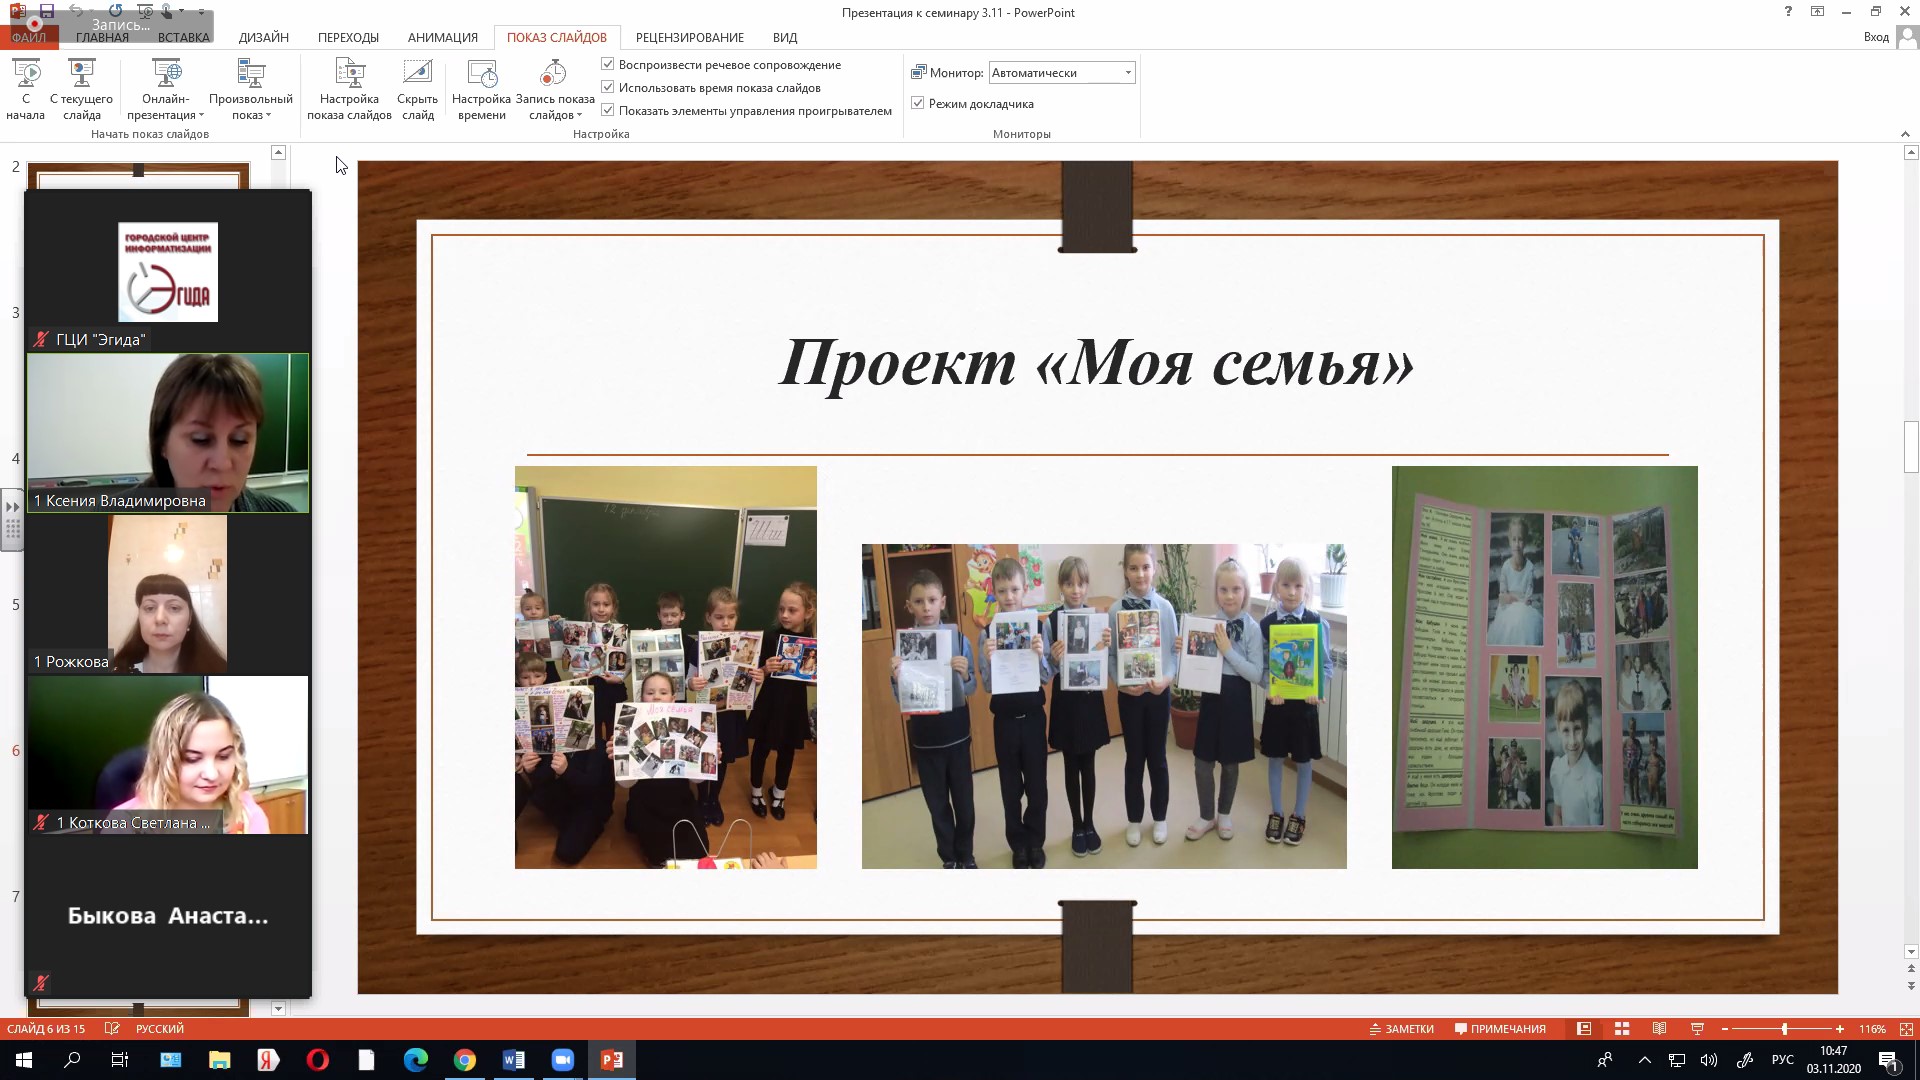Open slide show setup settings

pos(349,74)
